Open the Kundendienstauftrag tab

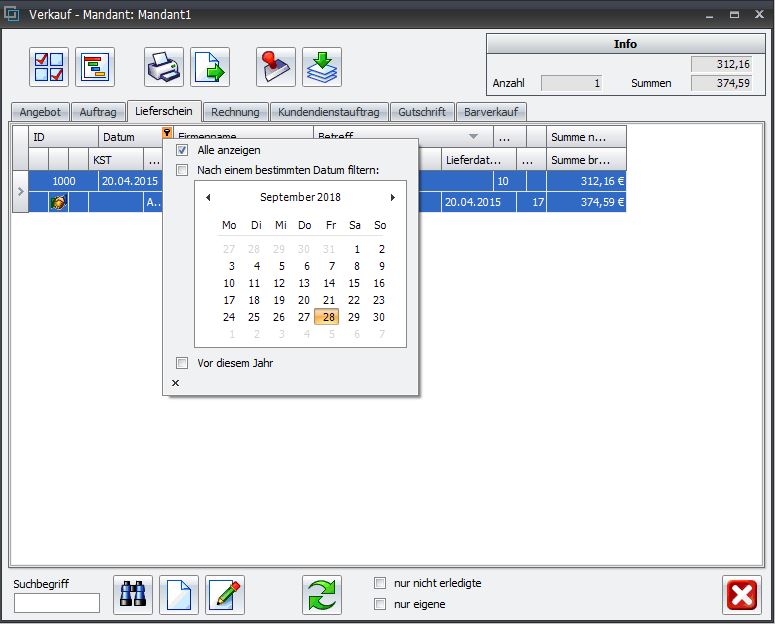click(329, 112)
